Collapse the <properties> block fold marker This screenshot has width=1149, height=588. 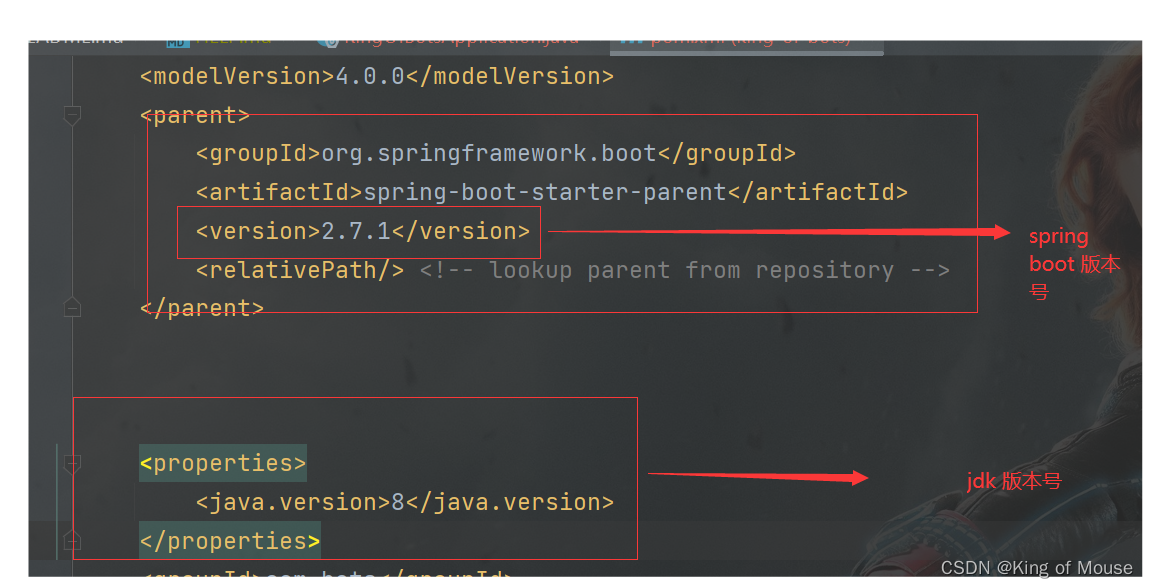(72, 463)
